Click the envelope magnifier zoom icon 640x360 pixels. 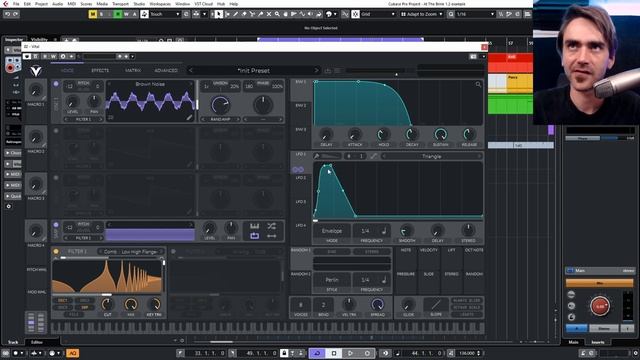tap(478, 84)
